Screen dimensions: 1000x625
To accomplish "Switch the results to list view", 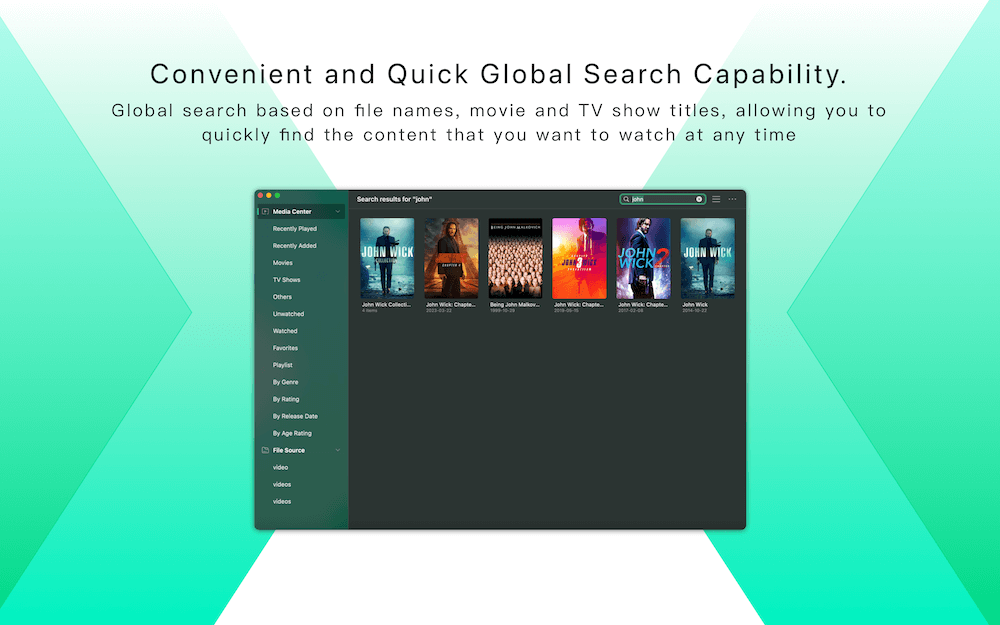I will [x=716, y=199].
